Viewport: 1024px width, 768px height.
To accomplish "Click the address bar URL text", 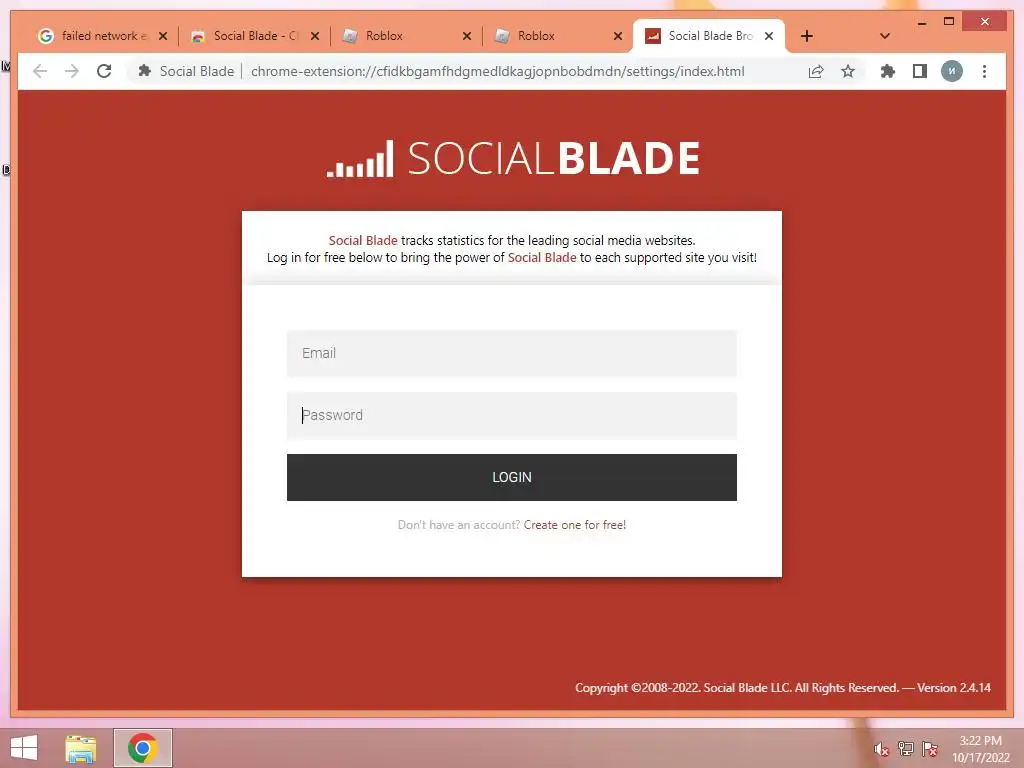I will pyautogui.click(x=497, y=71).
